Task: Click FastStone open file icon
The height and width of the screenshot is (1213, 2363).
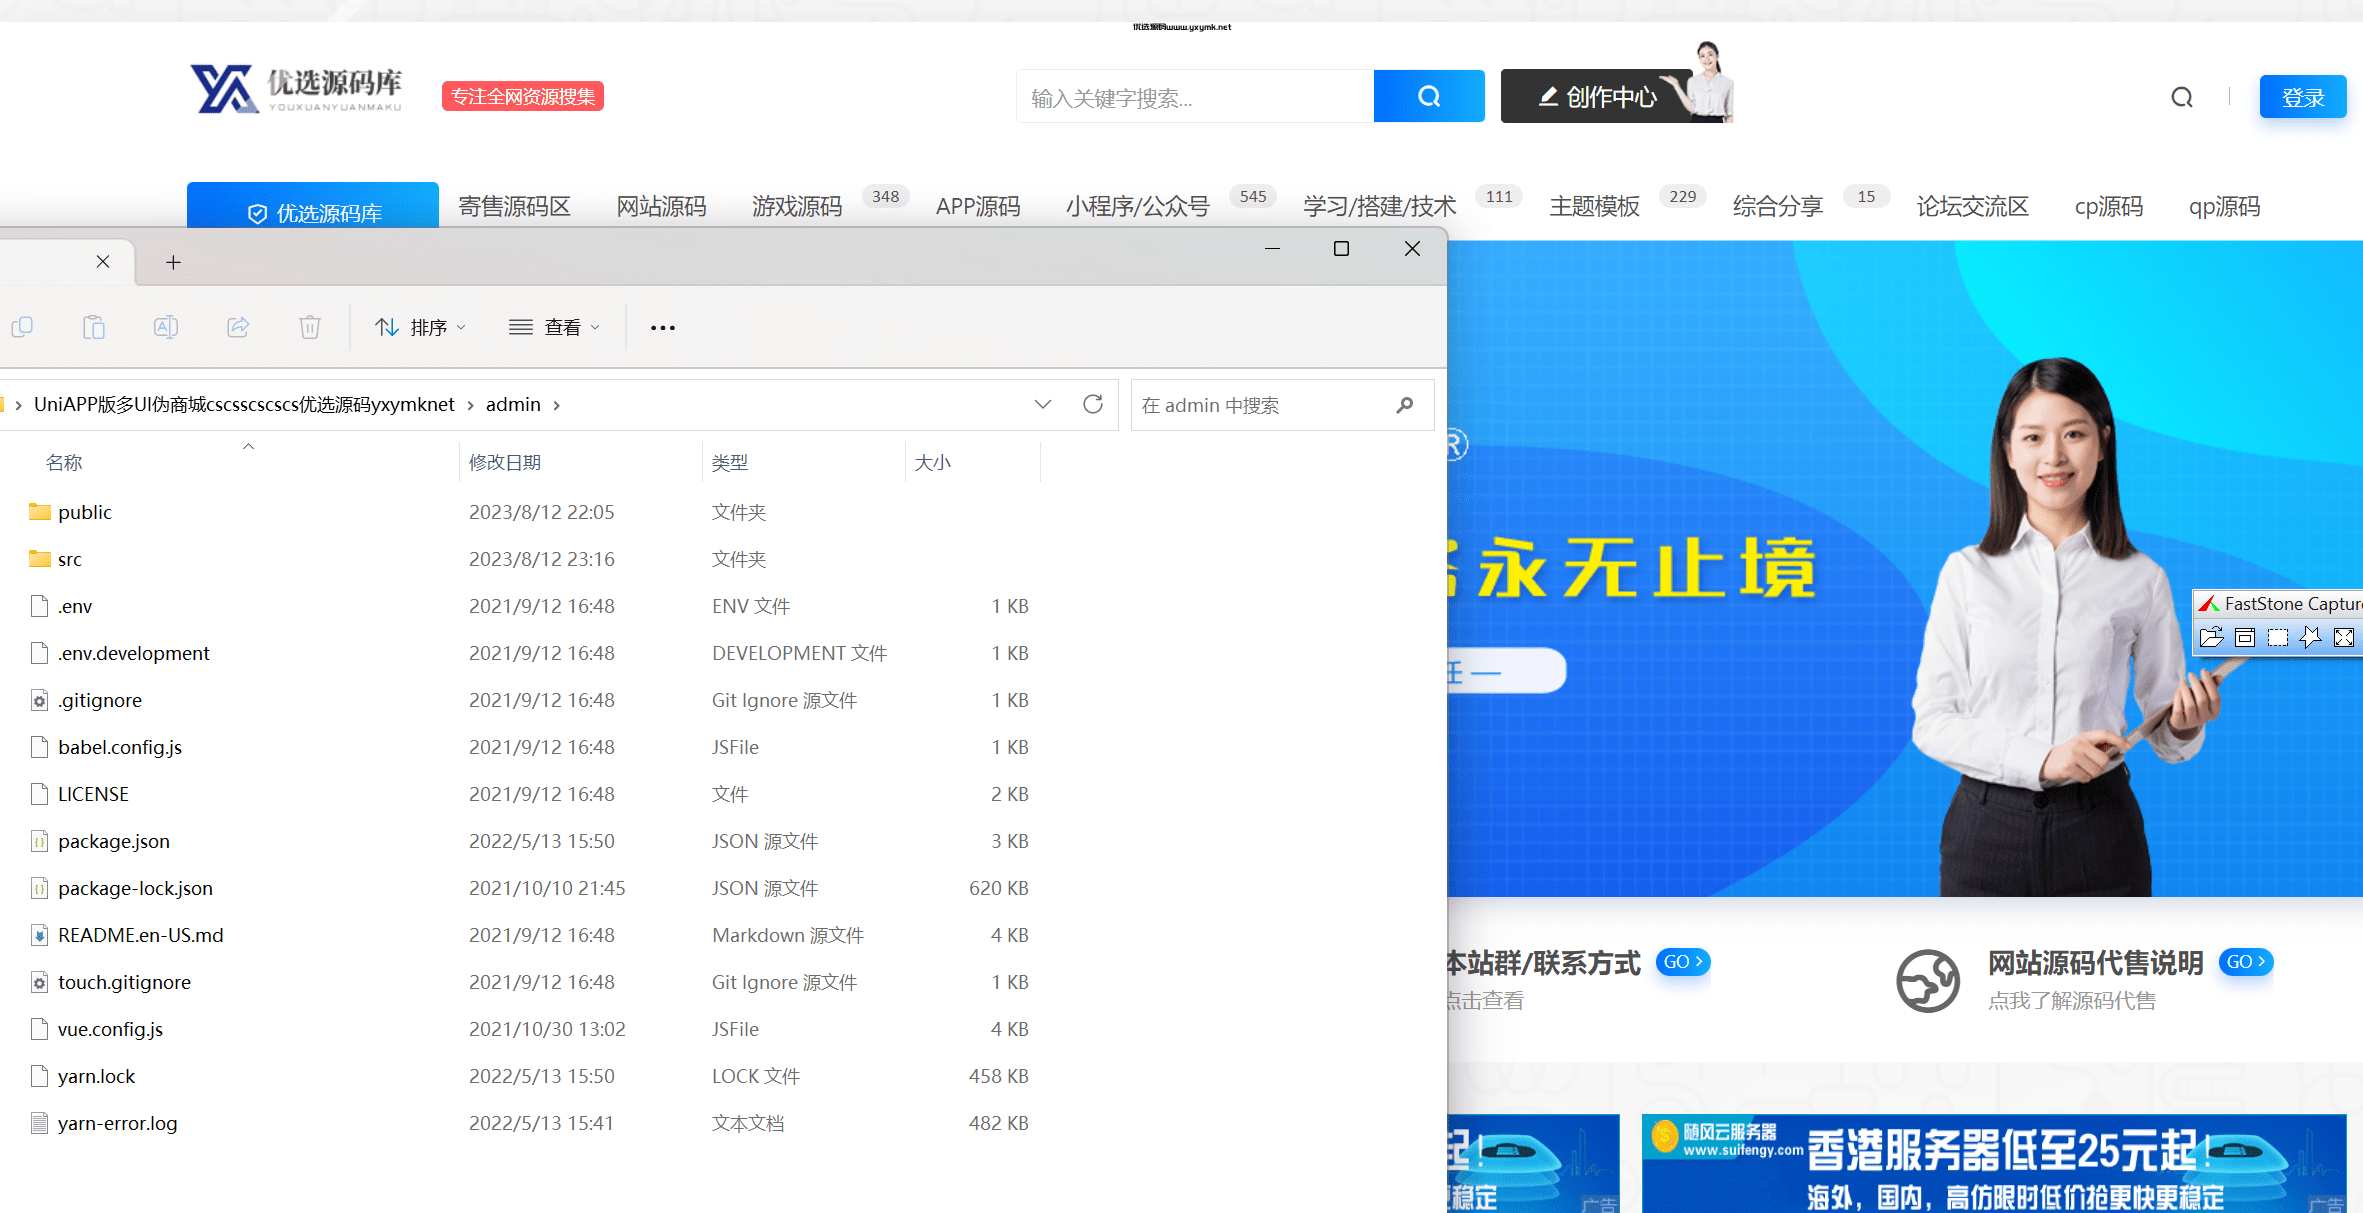Action: (2212, 637)
